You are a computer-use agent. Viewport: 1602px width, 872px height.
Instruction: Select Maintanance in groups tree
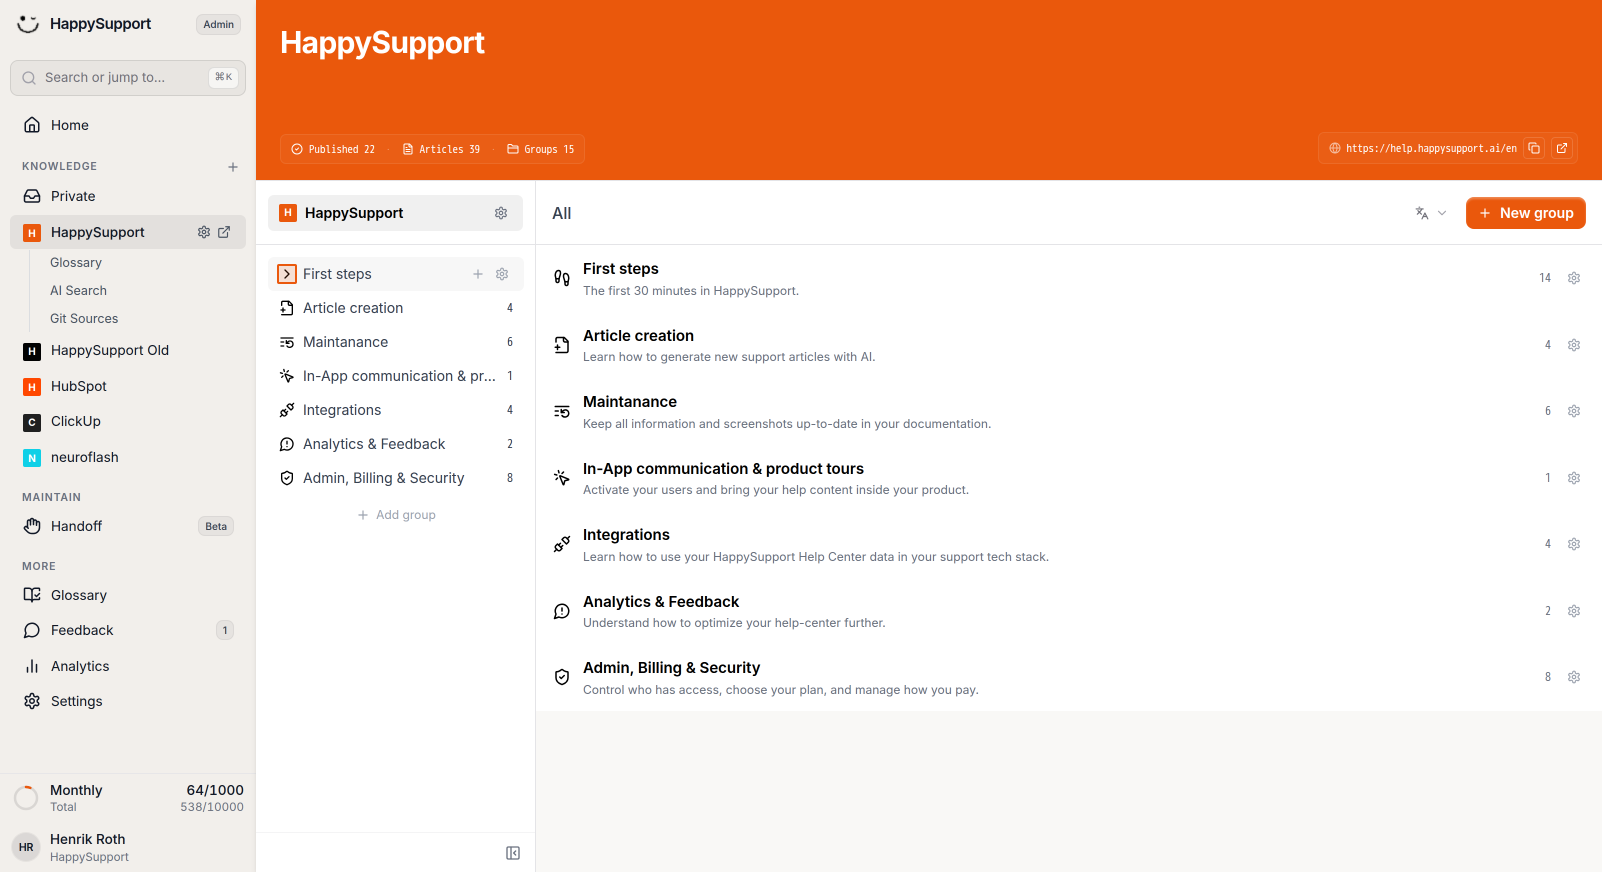(396, 342)
